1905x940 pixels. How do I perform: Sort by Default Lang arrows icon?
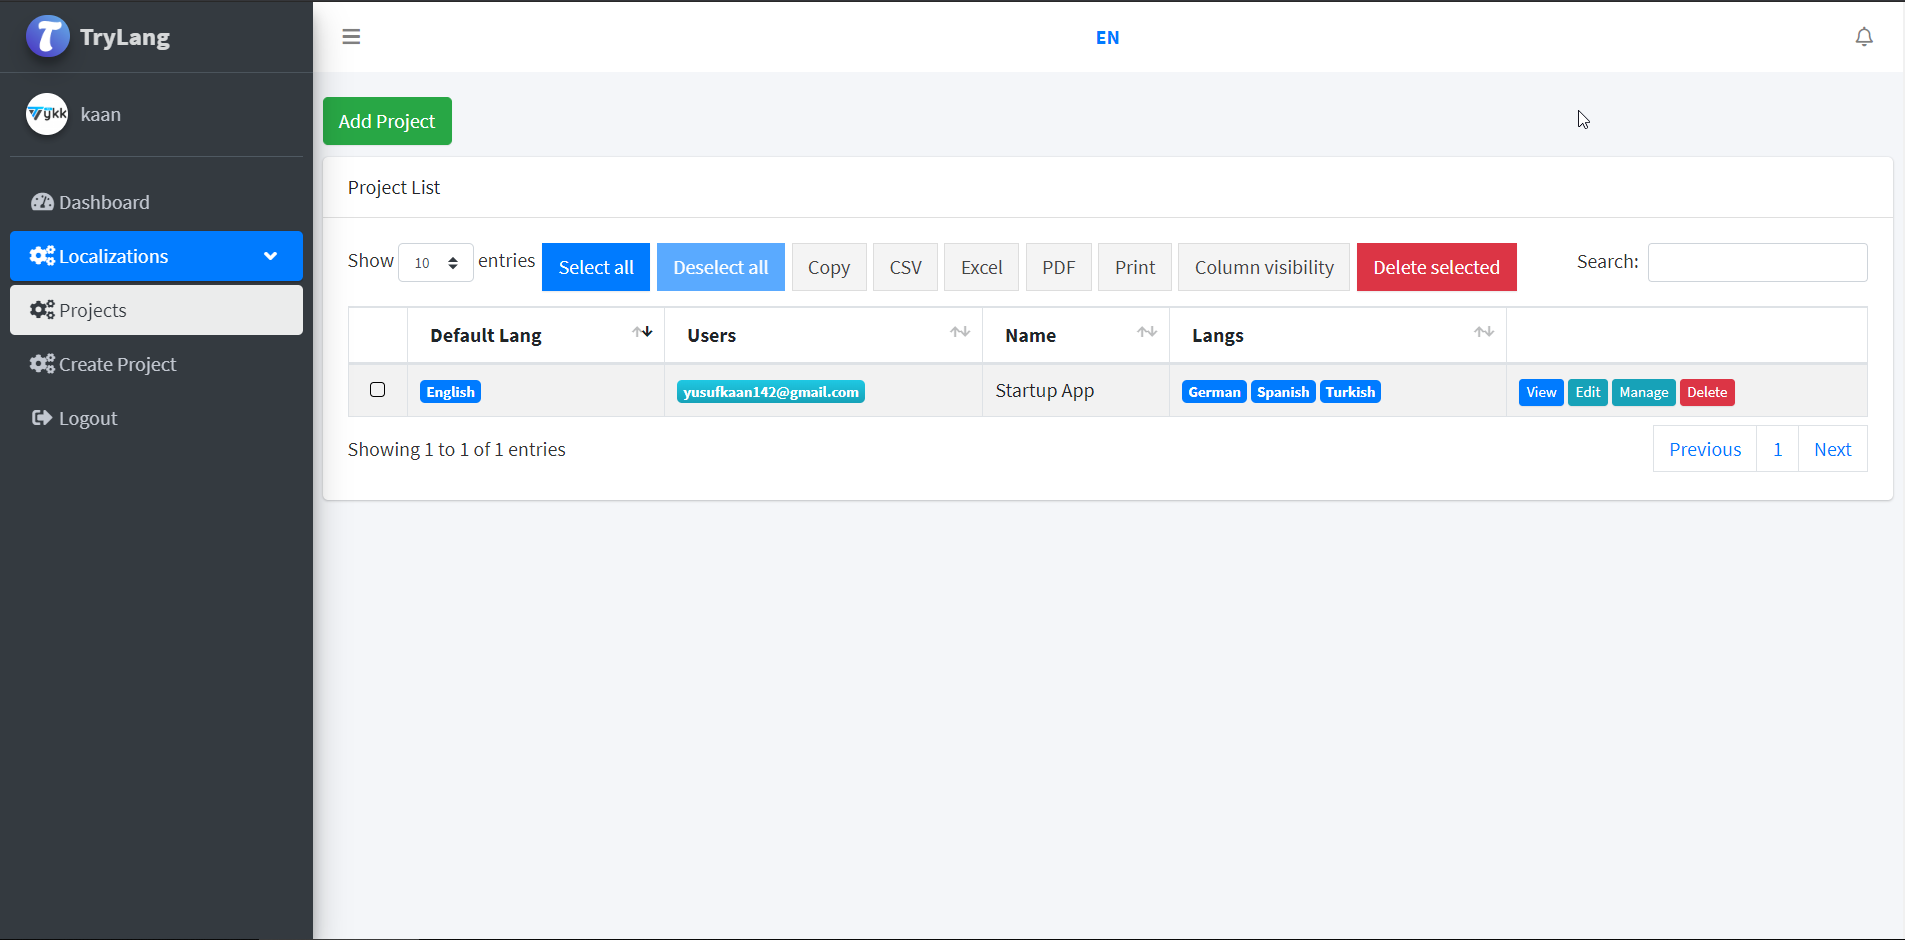642,332
